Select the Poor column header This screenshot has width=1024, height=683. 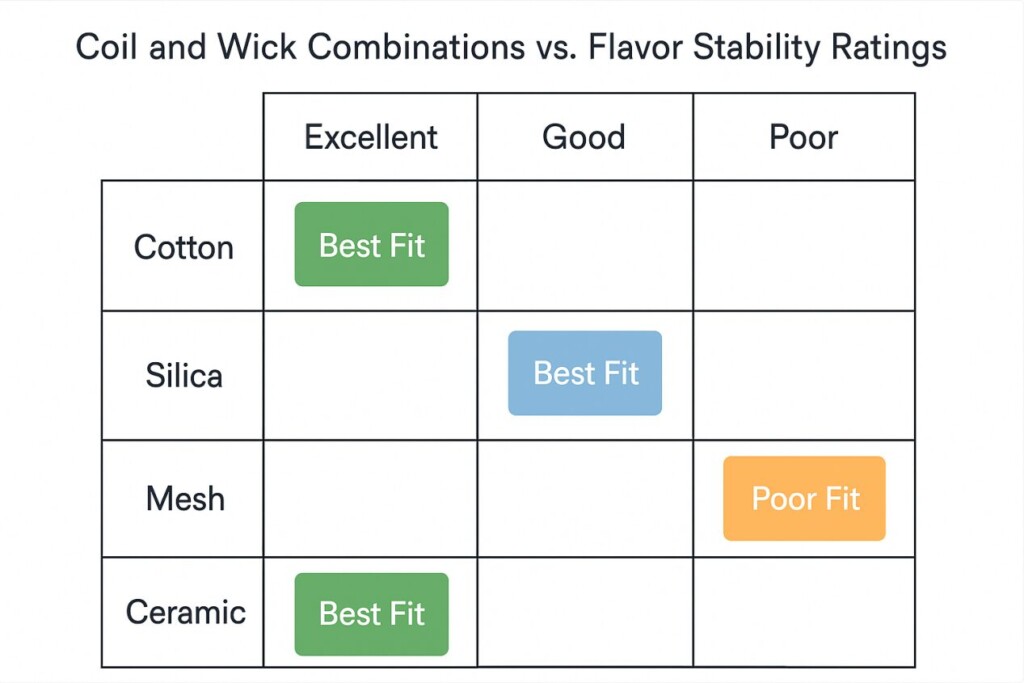click(x=804, y=136)
